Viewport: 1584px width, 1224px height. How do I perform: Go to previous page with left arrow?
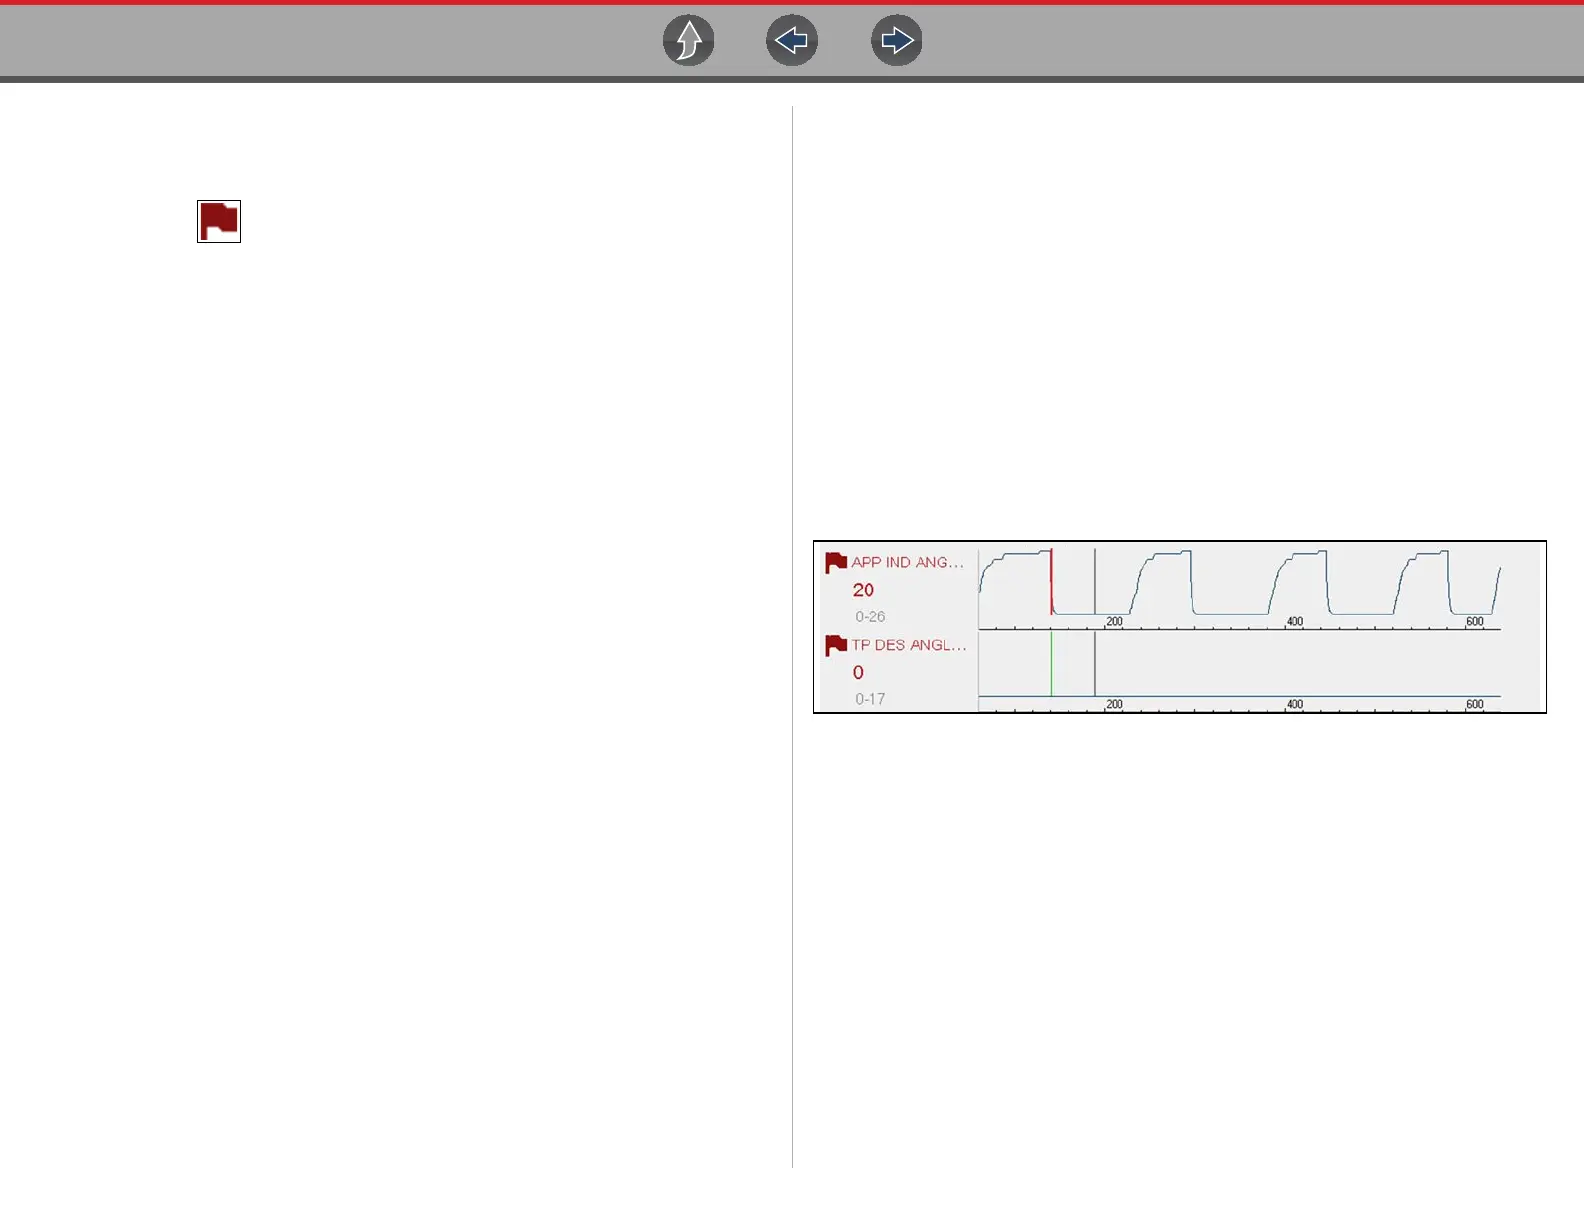[x=792, y=41]
